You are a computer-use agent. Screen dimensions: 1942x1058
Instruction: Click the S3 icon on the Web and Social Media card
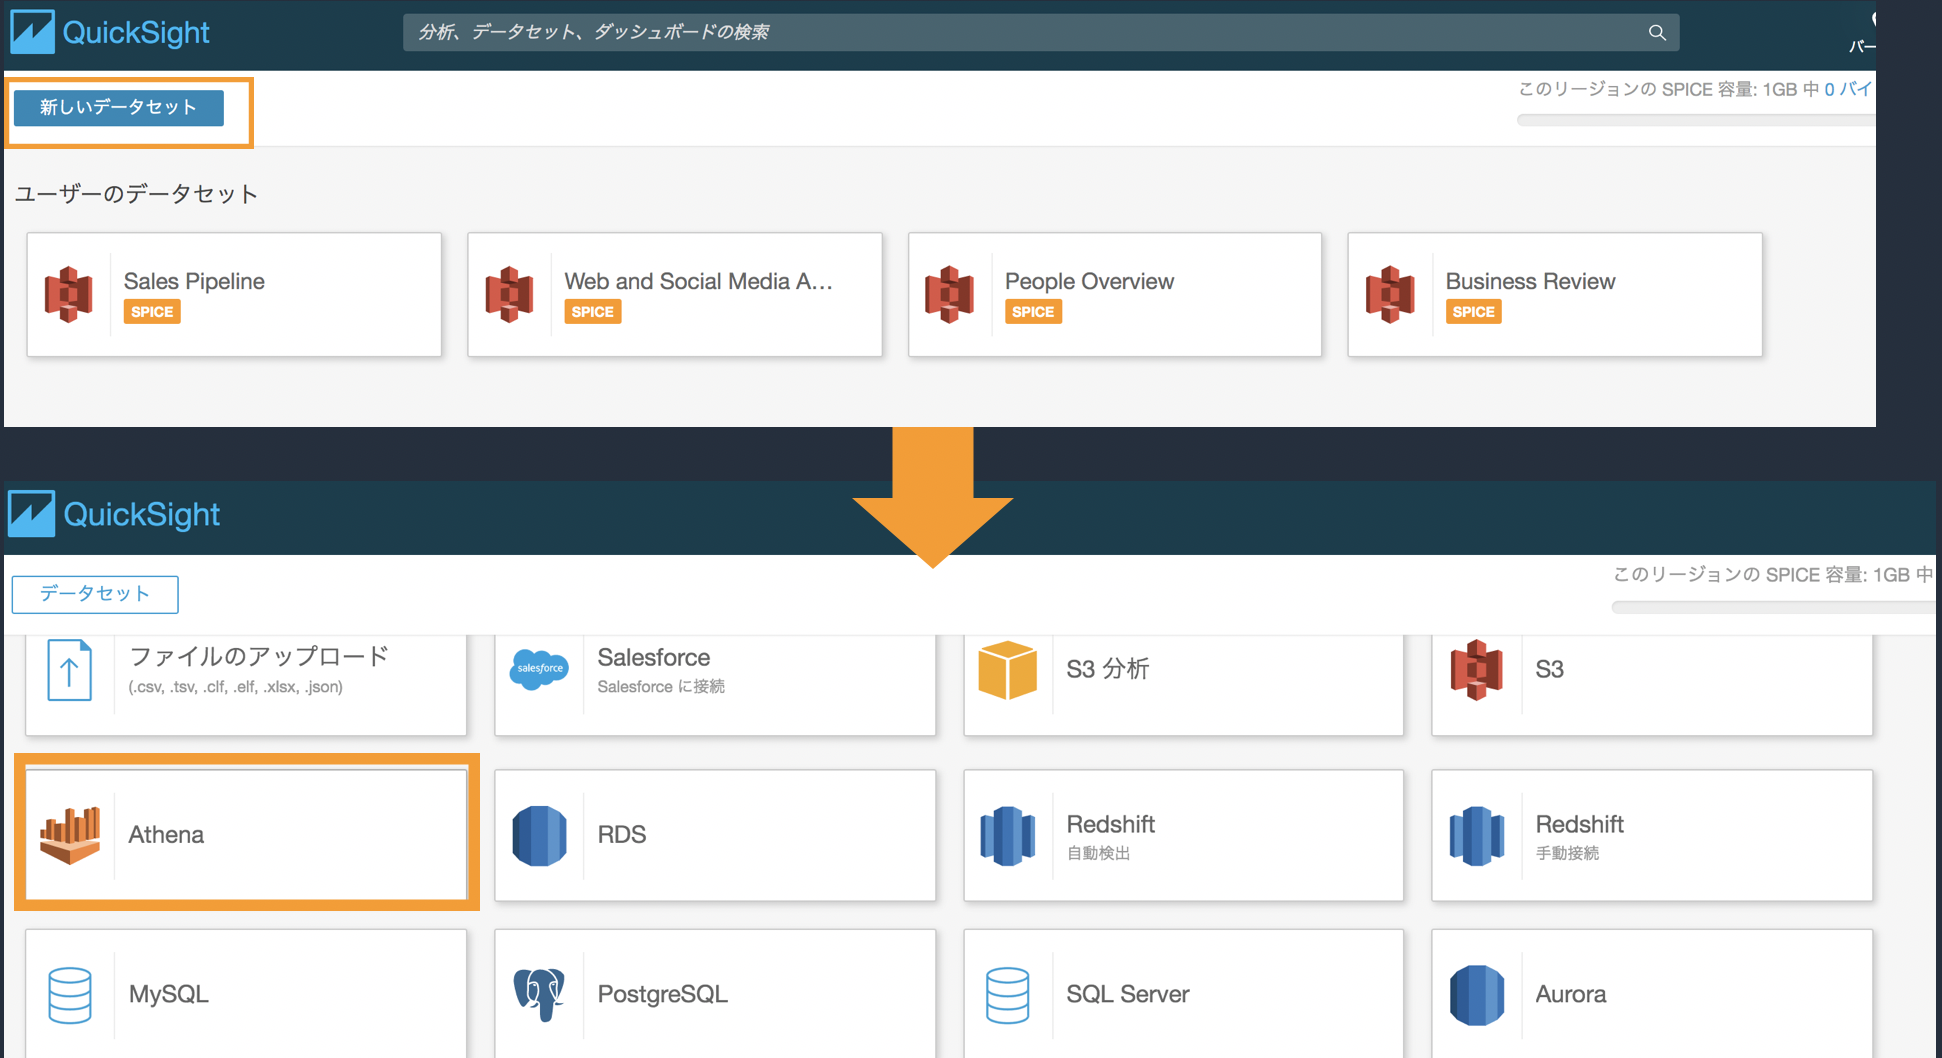point(509,295)
